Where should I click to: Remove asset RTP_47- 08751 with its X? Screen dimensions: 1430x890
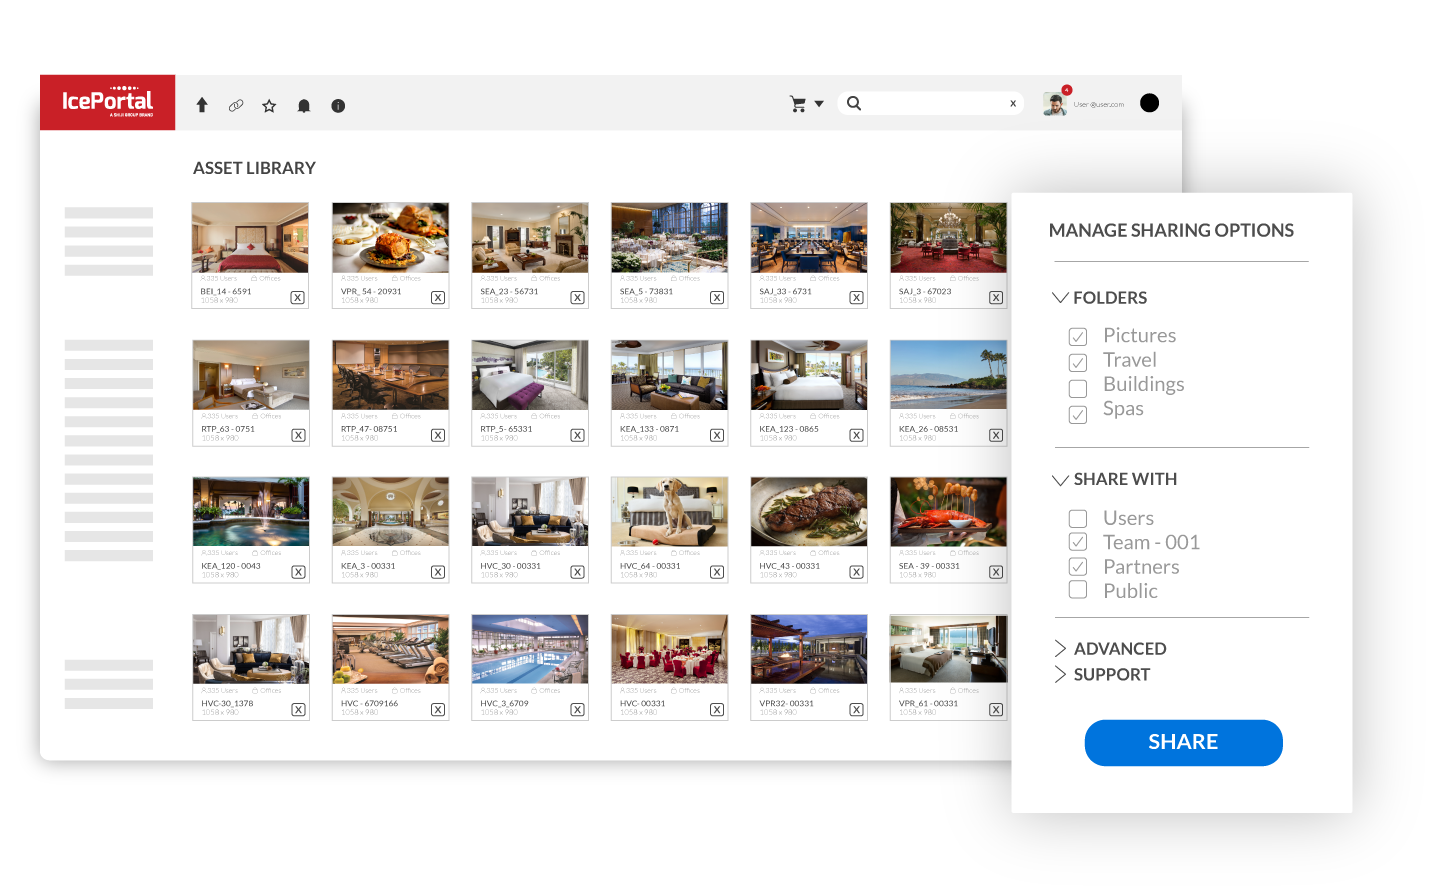click(438, 435)
